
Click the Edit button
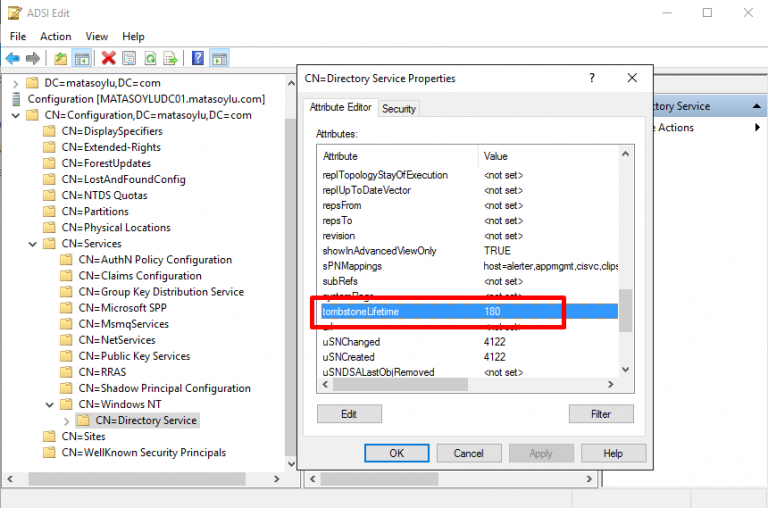pos(349,414)
